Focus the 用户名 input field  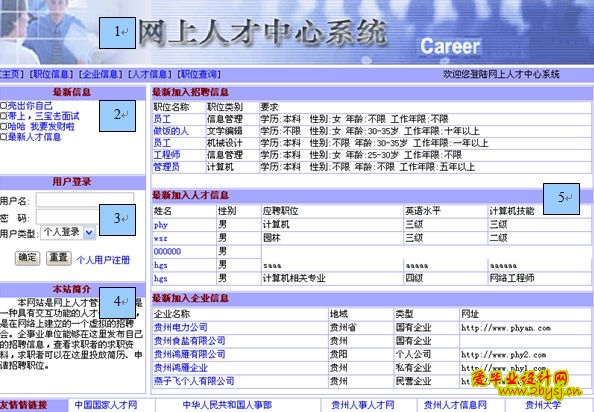[85, 200]
